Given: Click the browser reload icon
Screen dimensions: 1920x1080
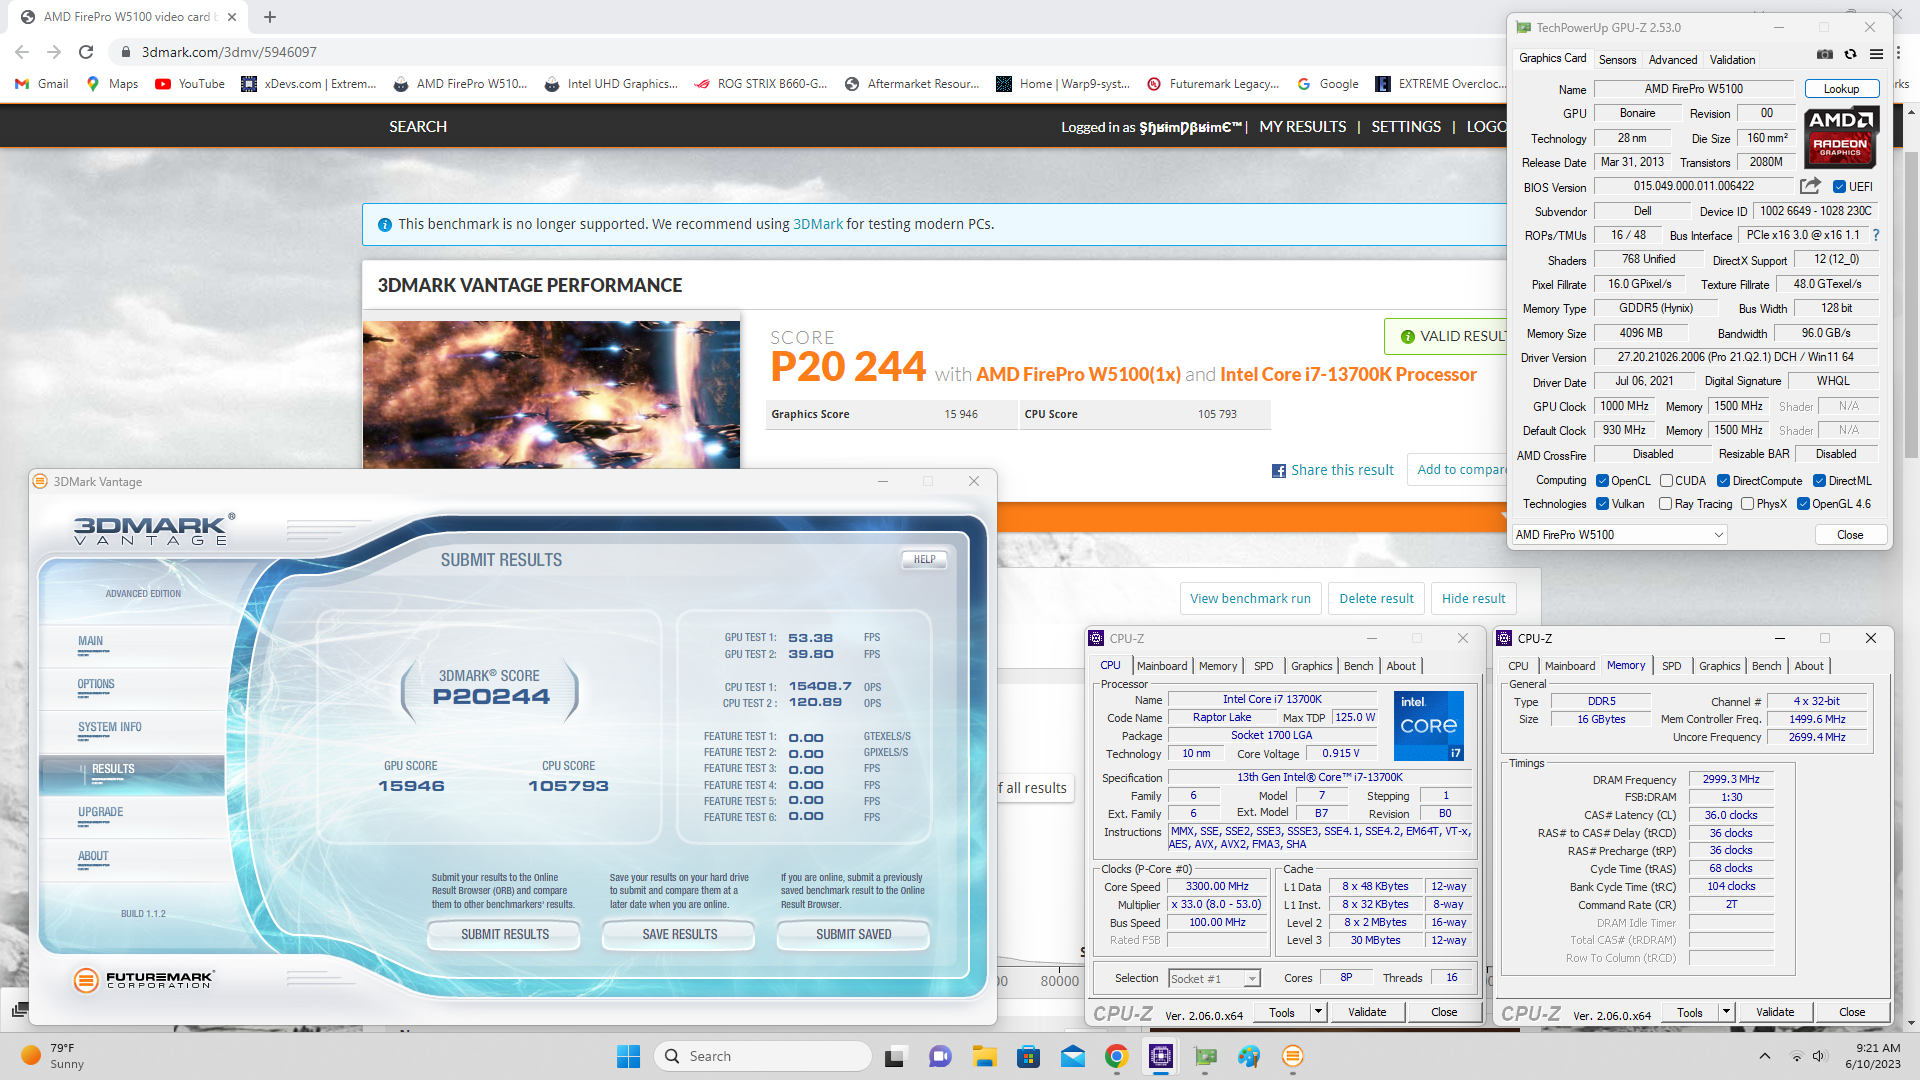Looking at the screenshot, I should pyautogui.click(x=86, y=52).
